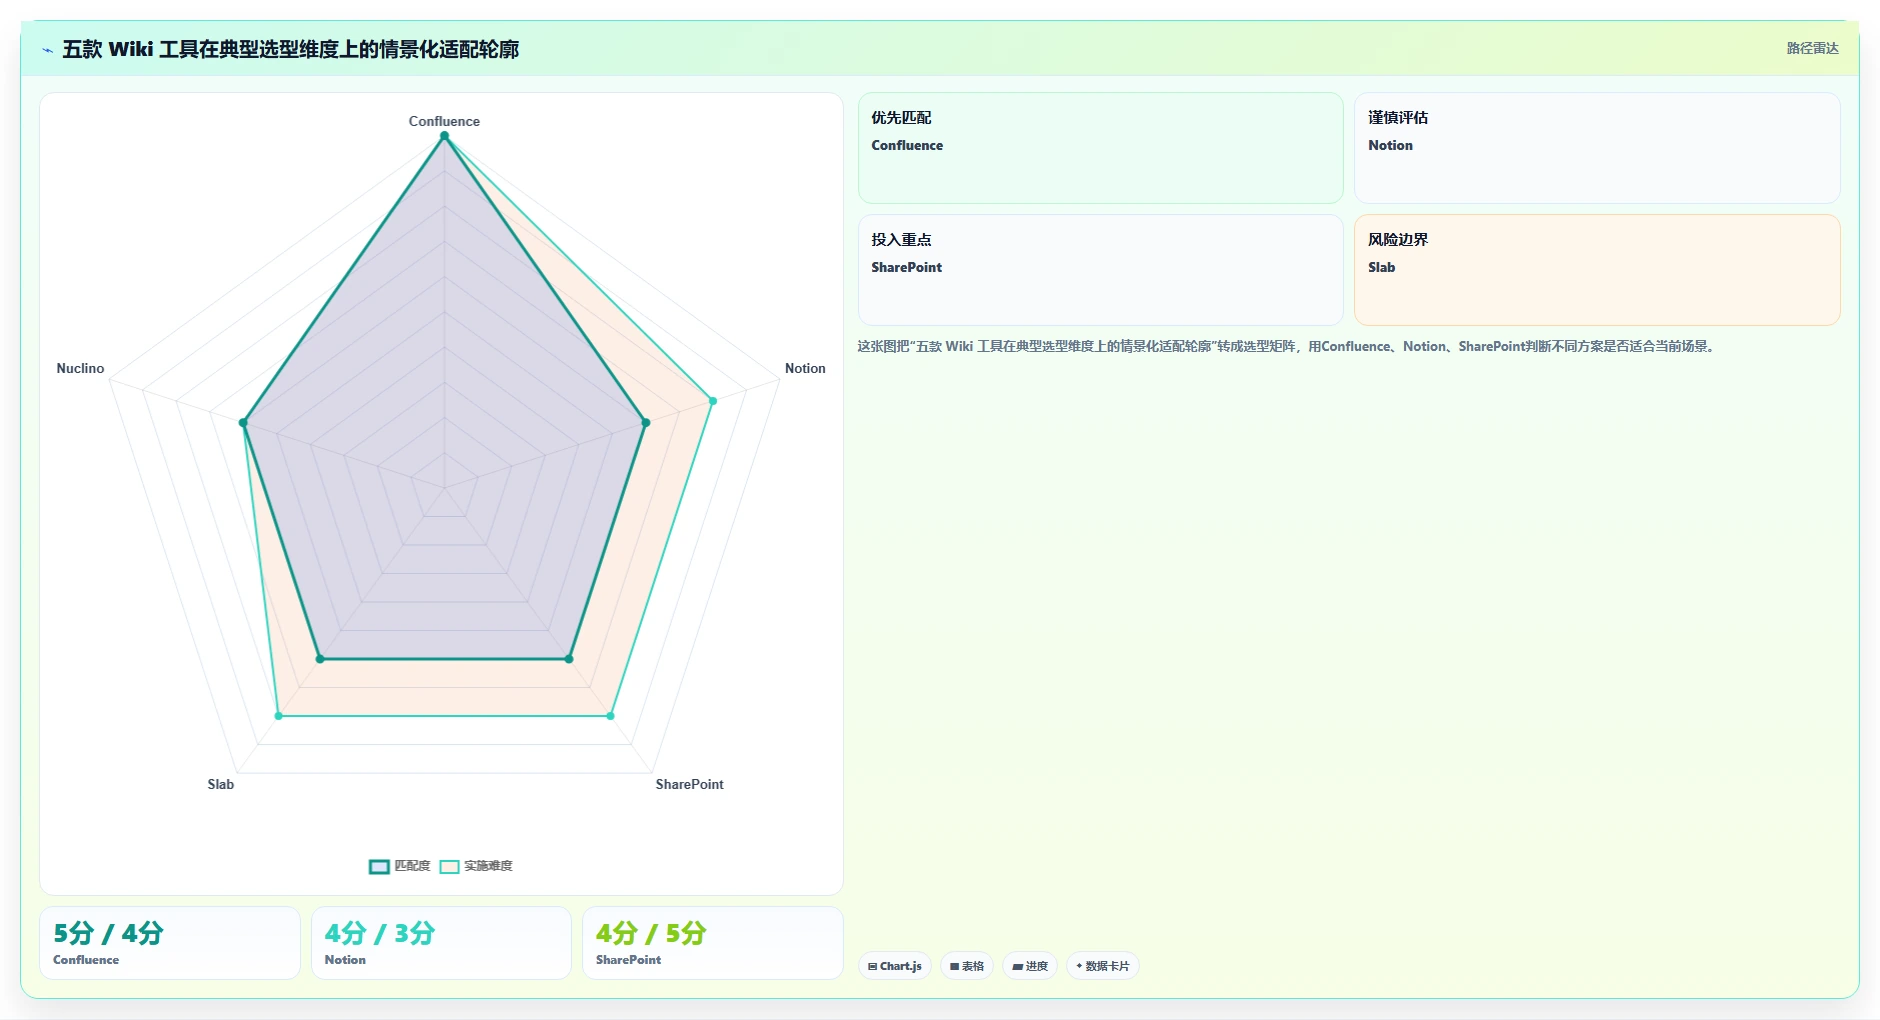Image resolution: width=1880 pixels, height=1020 pixels.
Task: Click the Notion 实施难度 outer data point
Action: point(713,401)
